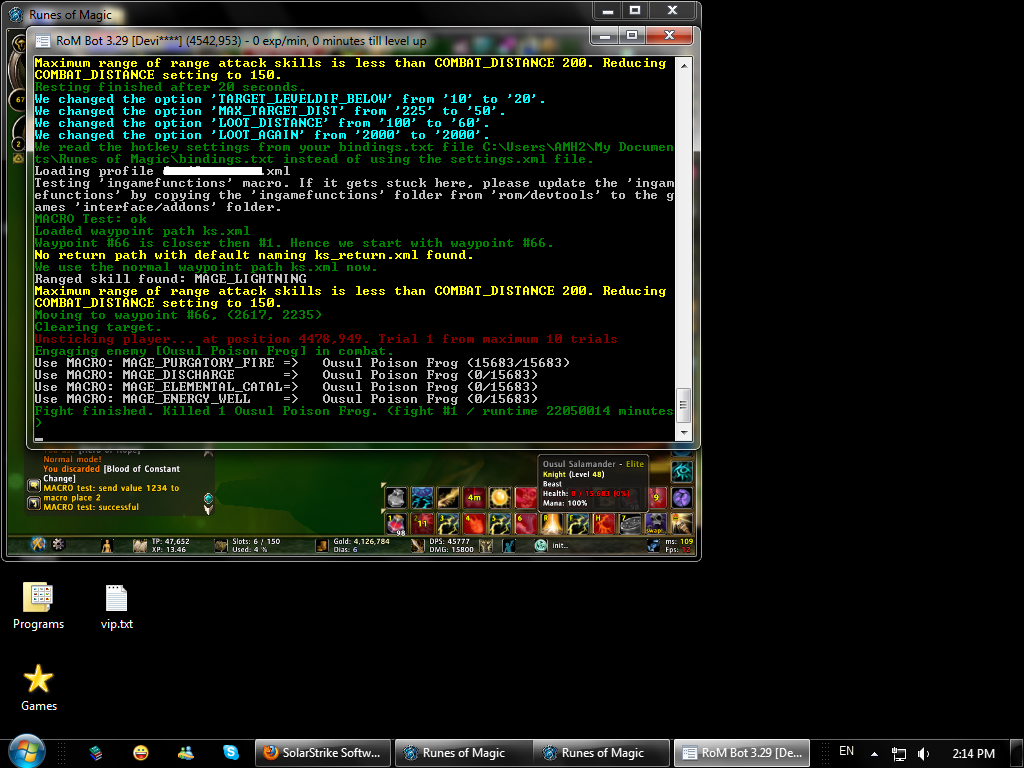The height and width of the screenshot is (768, 1024).
Task: Open the books quick launch icon
Action: click(96, 753)
